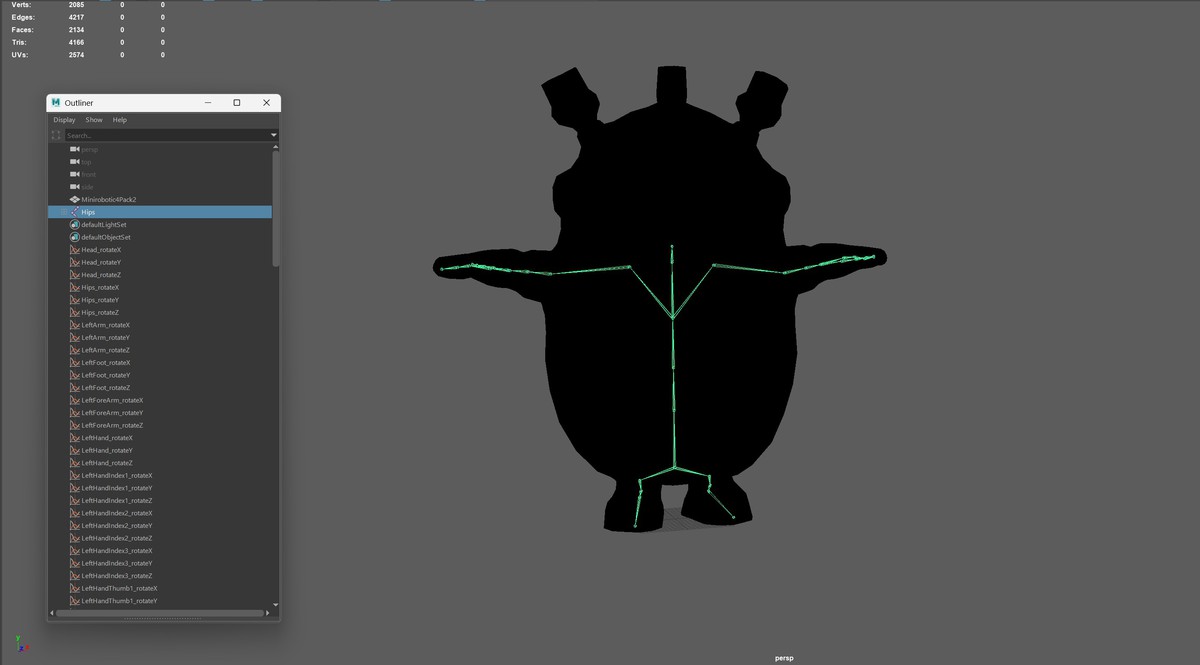Viewport: 1200px width, 665px height.
Task: Select the LeftFoot_rotateX curve node
Action: point(107,363)
